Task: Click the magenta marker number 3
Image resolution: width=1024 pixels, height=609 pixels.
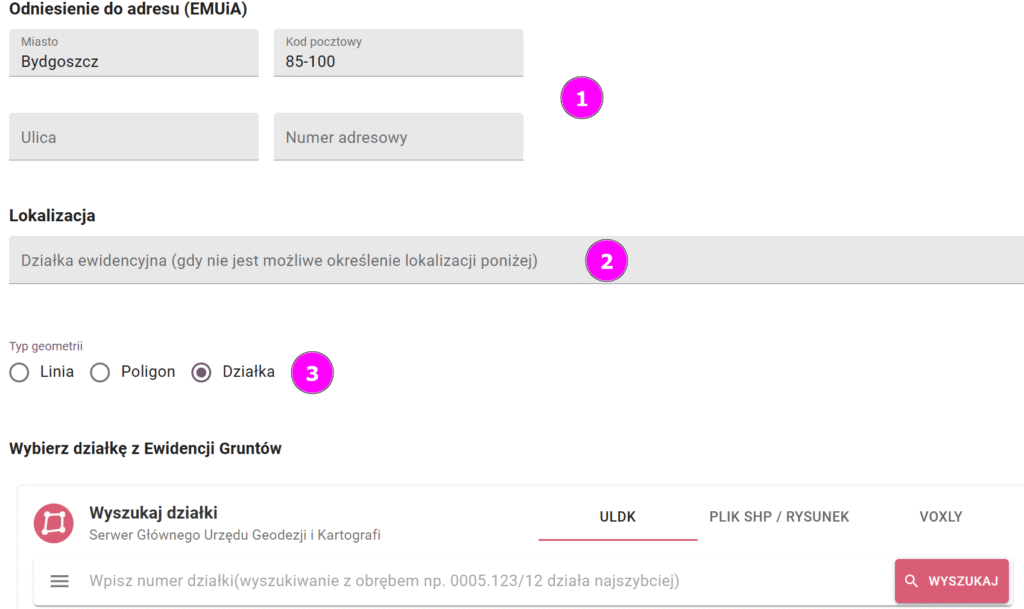Action: tap(312, 373)
